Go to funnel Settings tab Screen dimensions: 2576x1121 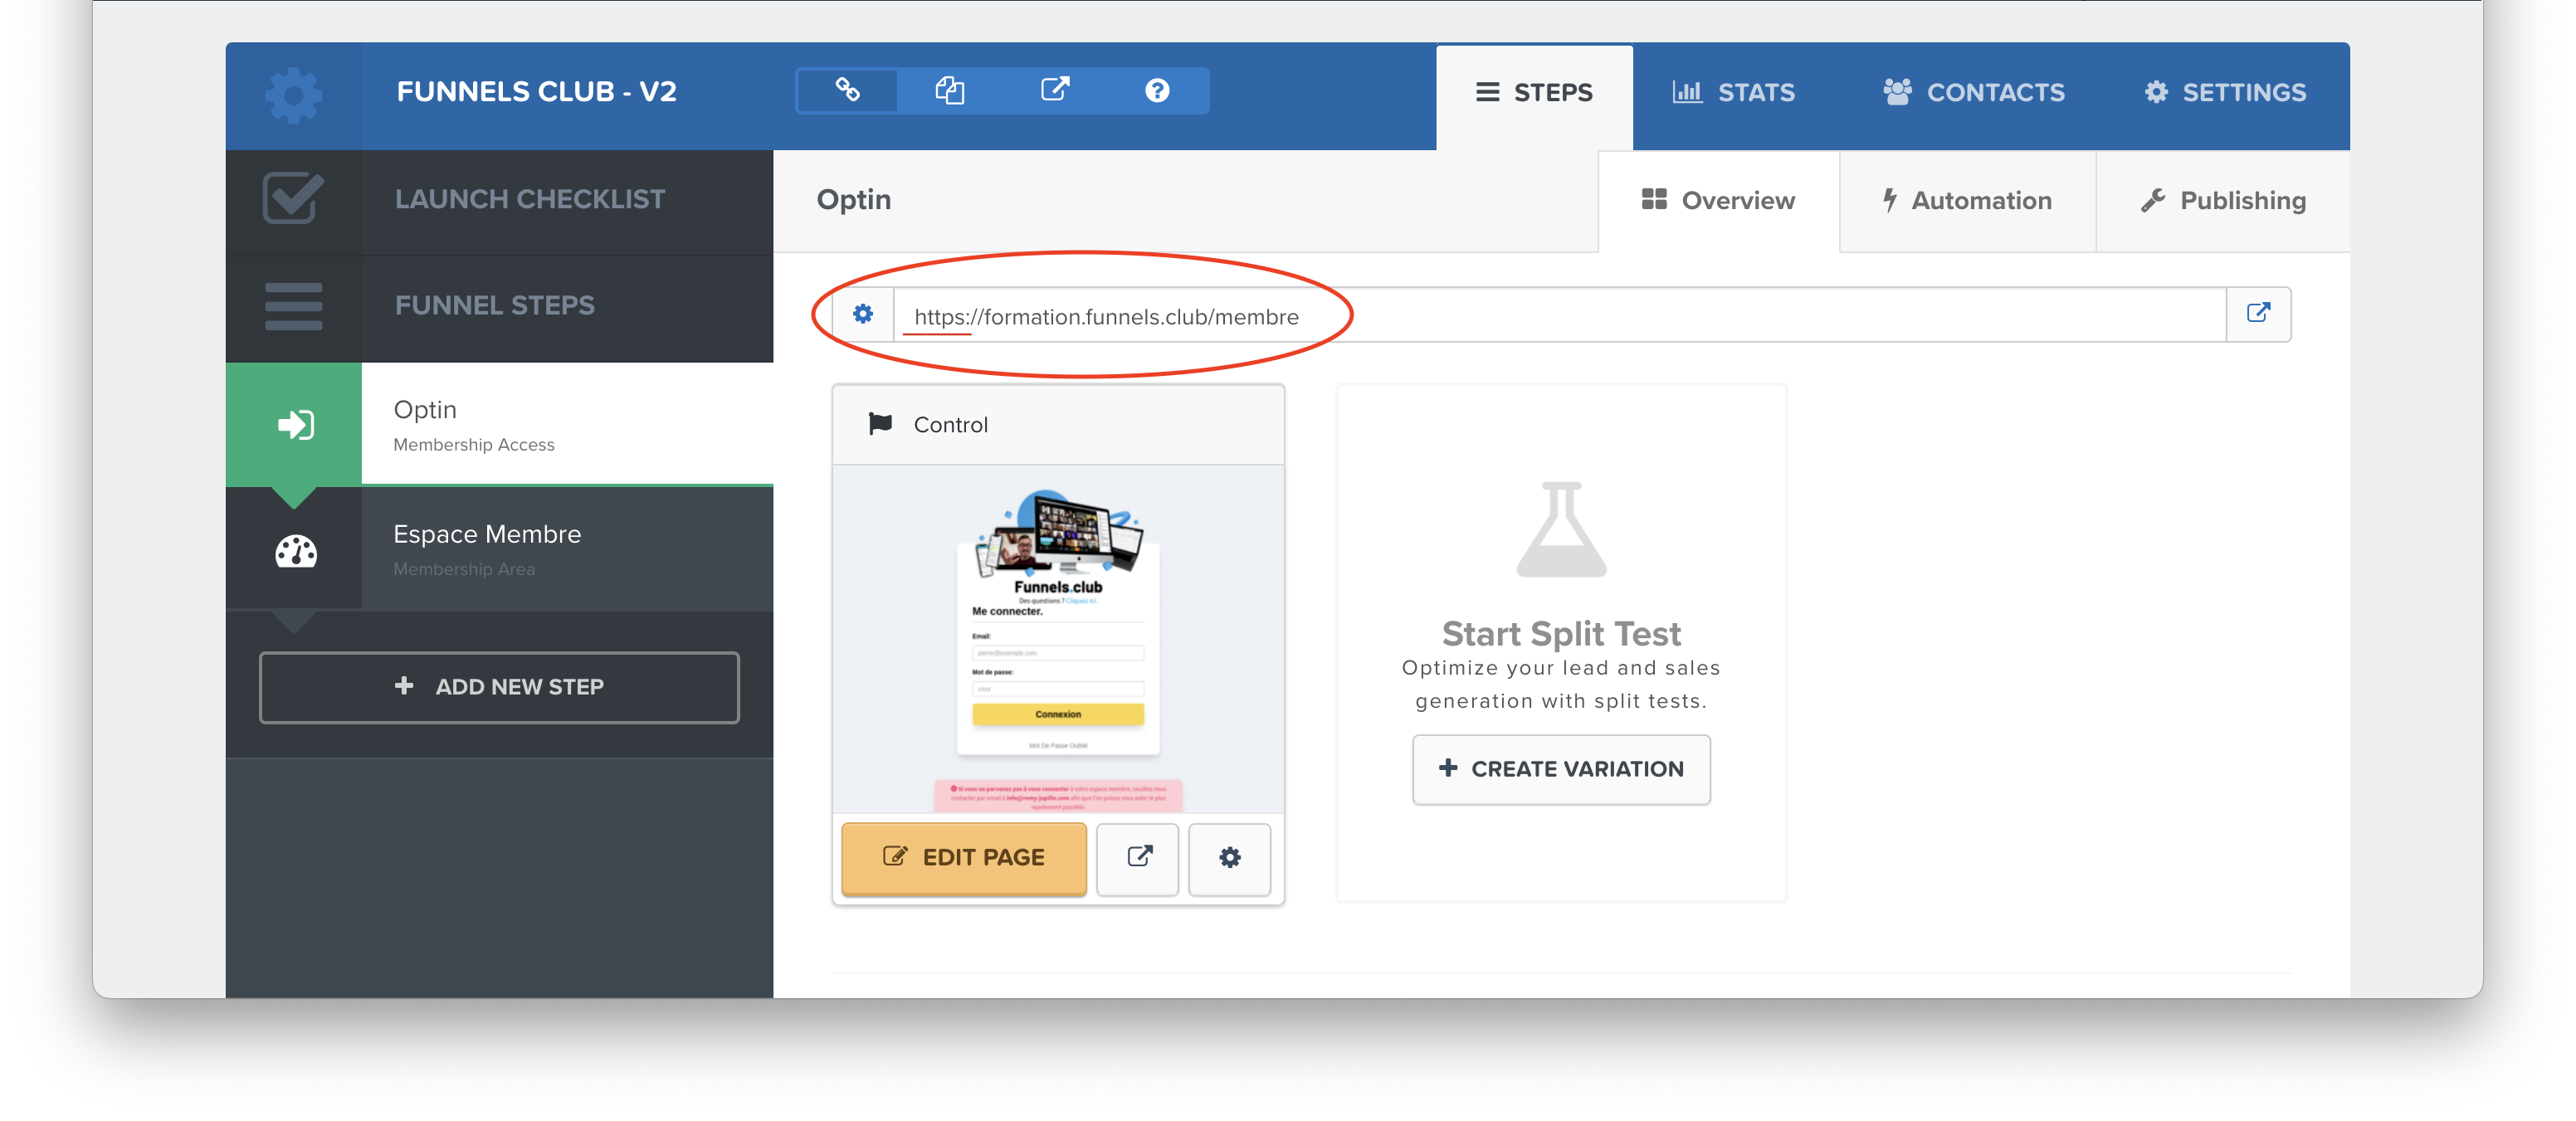[x=2224, y=93]
